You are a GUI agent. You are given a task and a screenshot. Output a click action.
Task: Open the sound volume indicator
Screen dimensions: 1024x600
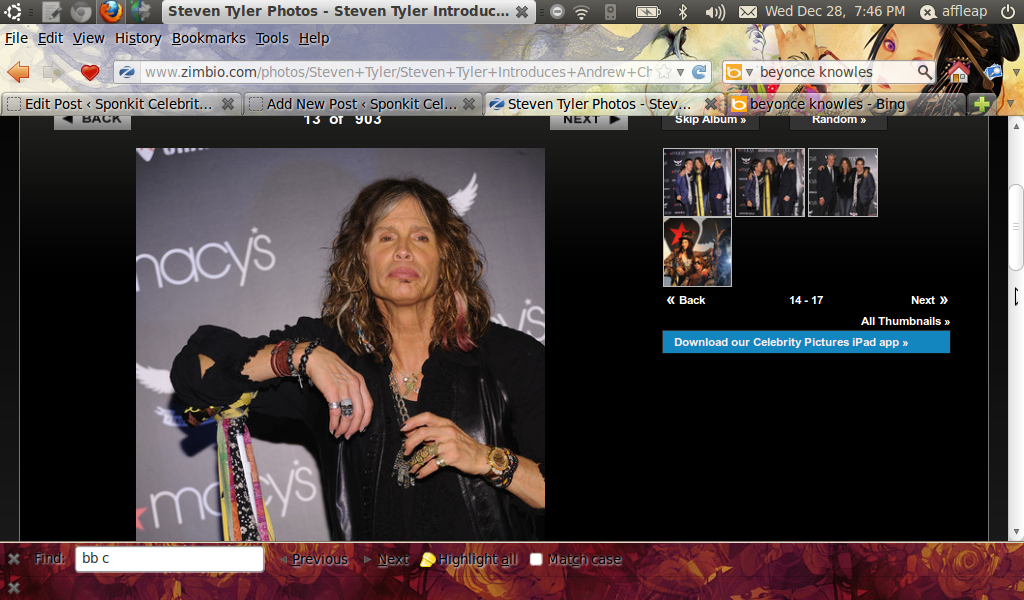tap(715, 12)
